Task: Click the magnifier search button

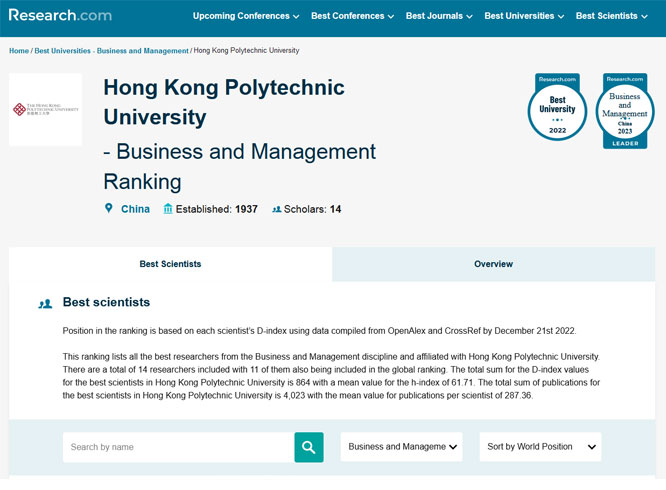Action: 309,447
